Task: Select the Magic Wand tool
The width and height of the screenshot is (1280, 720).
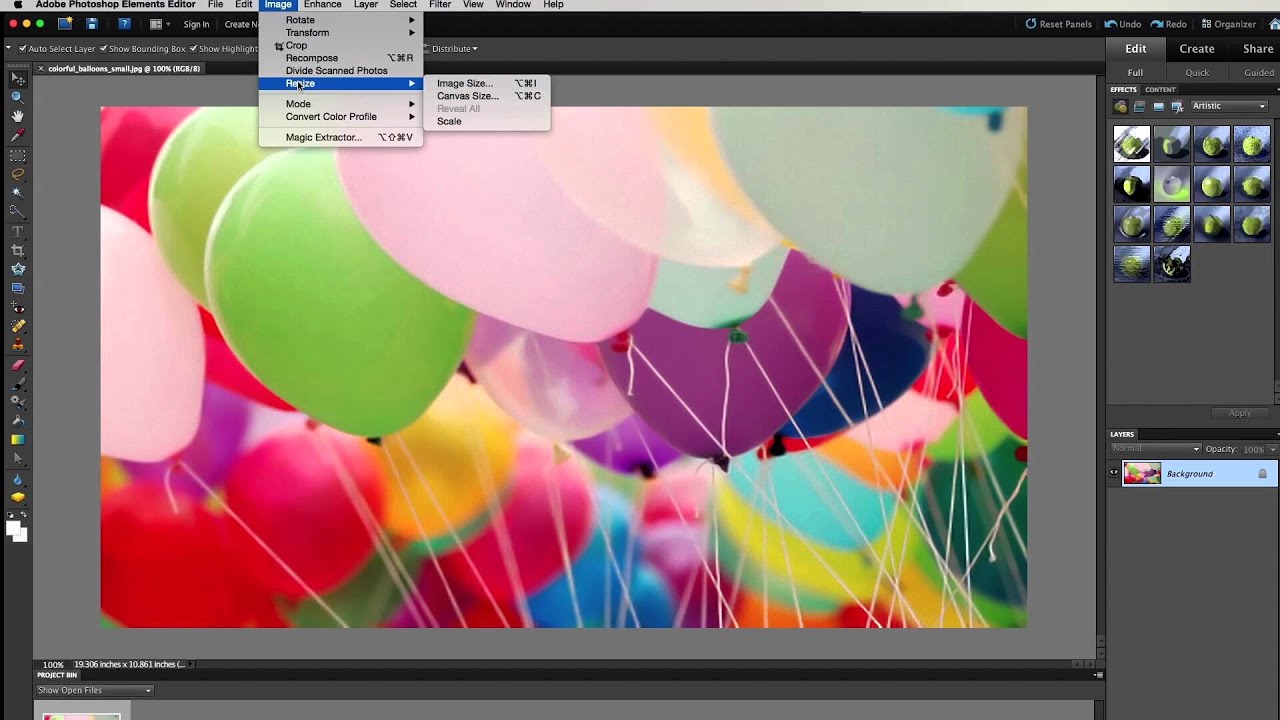Action: (x=18, y=193)
